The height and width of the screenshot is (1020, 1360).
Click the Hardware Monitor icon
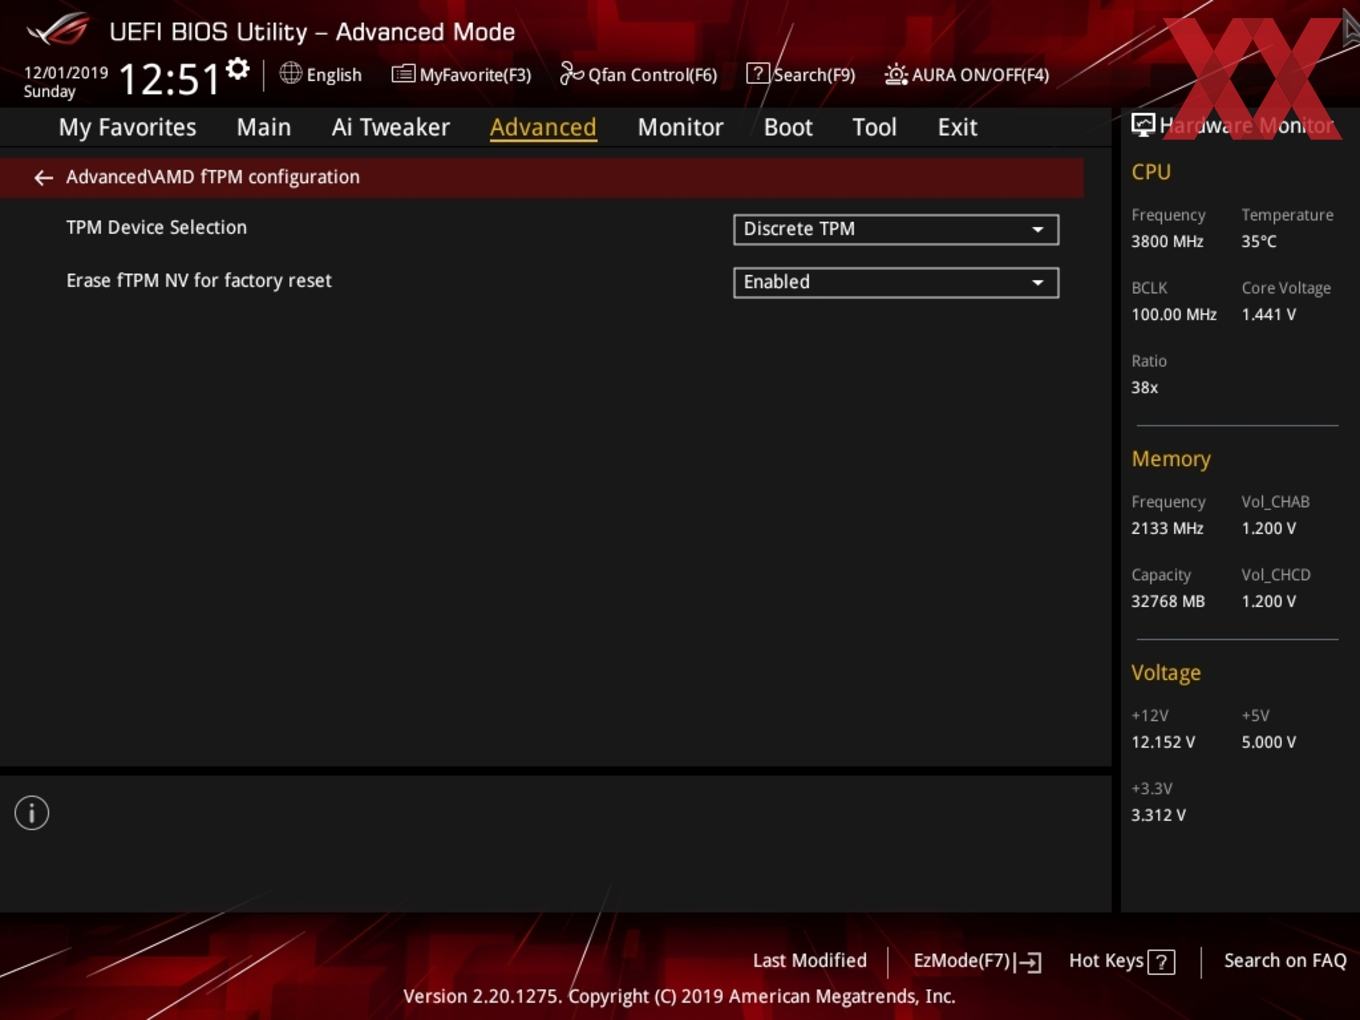click(1143, 124)
